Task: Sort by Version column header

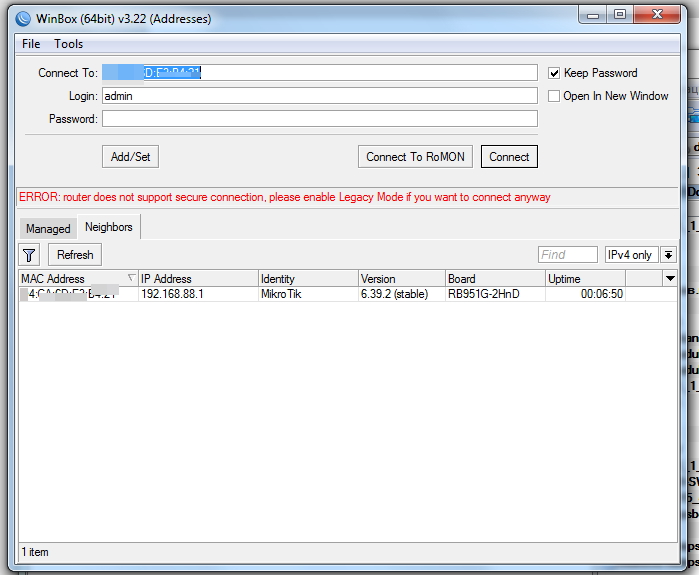Action: (402, 279)
